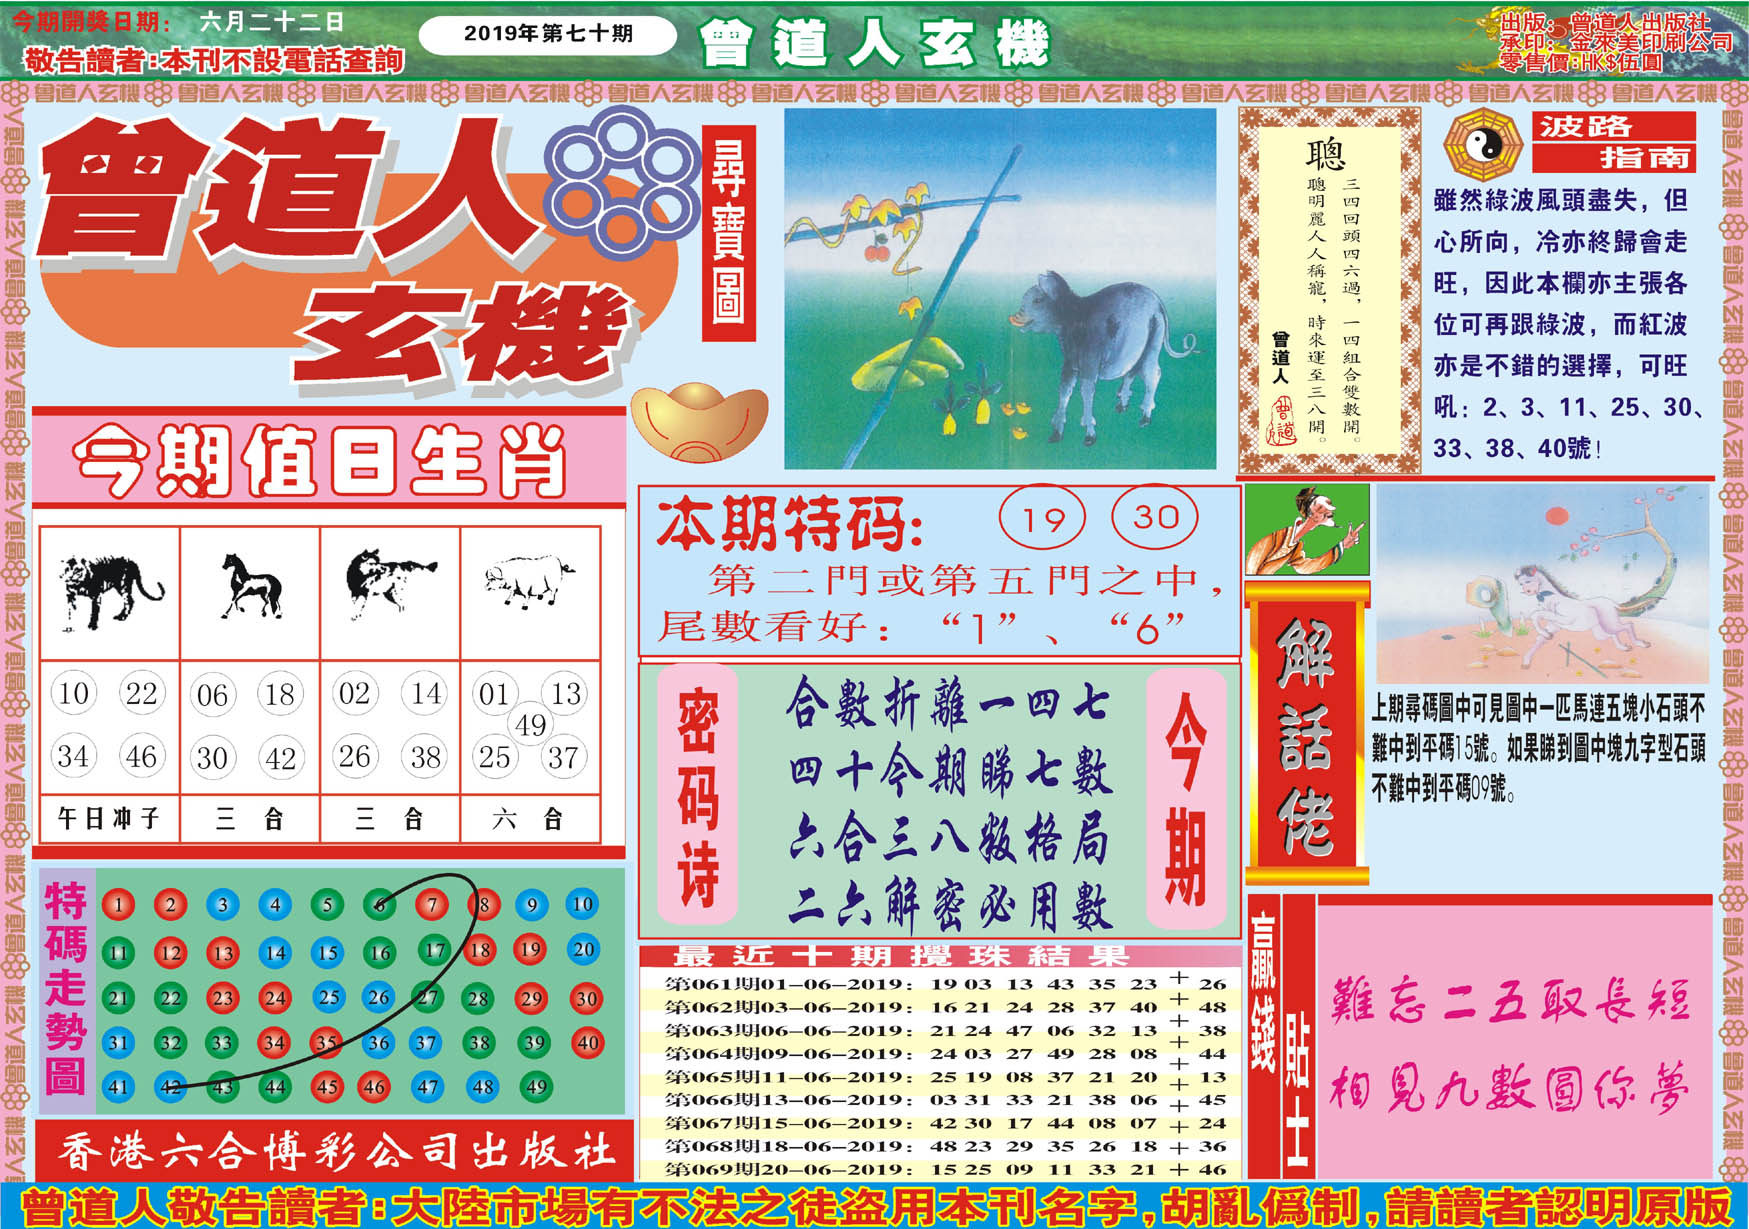The height and width of the screenshot is (1229, 1749).
Task: Click the red ball number 1 in 特碼走勢圖
Action: [x=118, y=905]
